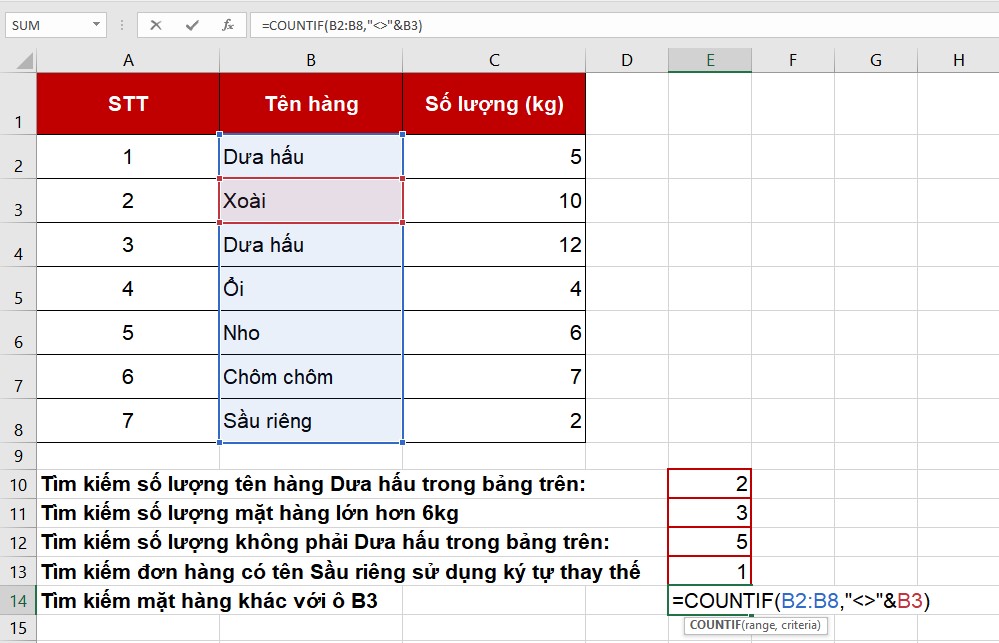Select the row 13 label about Sầu riêng
The image size is (999, 643).
point(340,571)
